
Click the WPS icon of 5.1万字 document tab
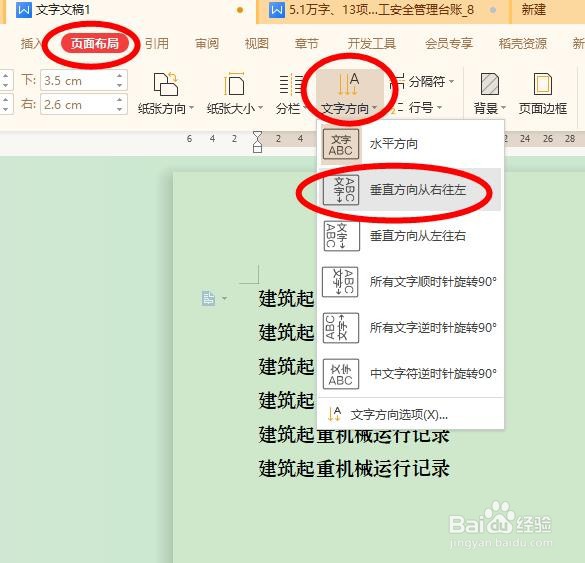pos(276,10)
